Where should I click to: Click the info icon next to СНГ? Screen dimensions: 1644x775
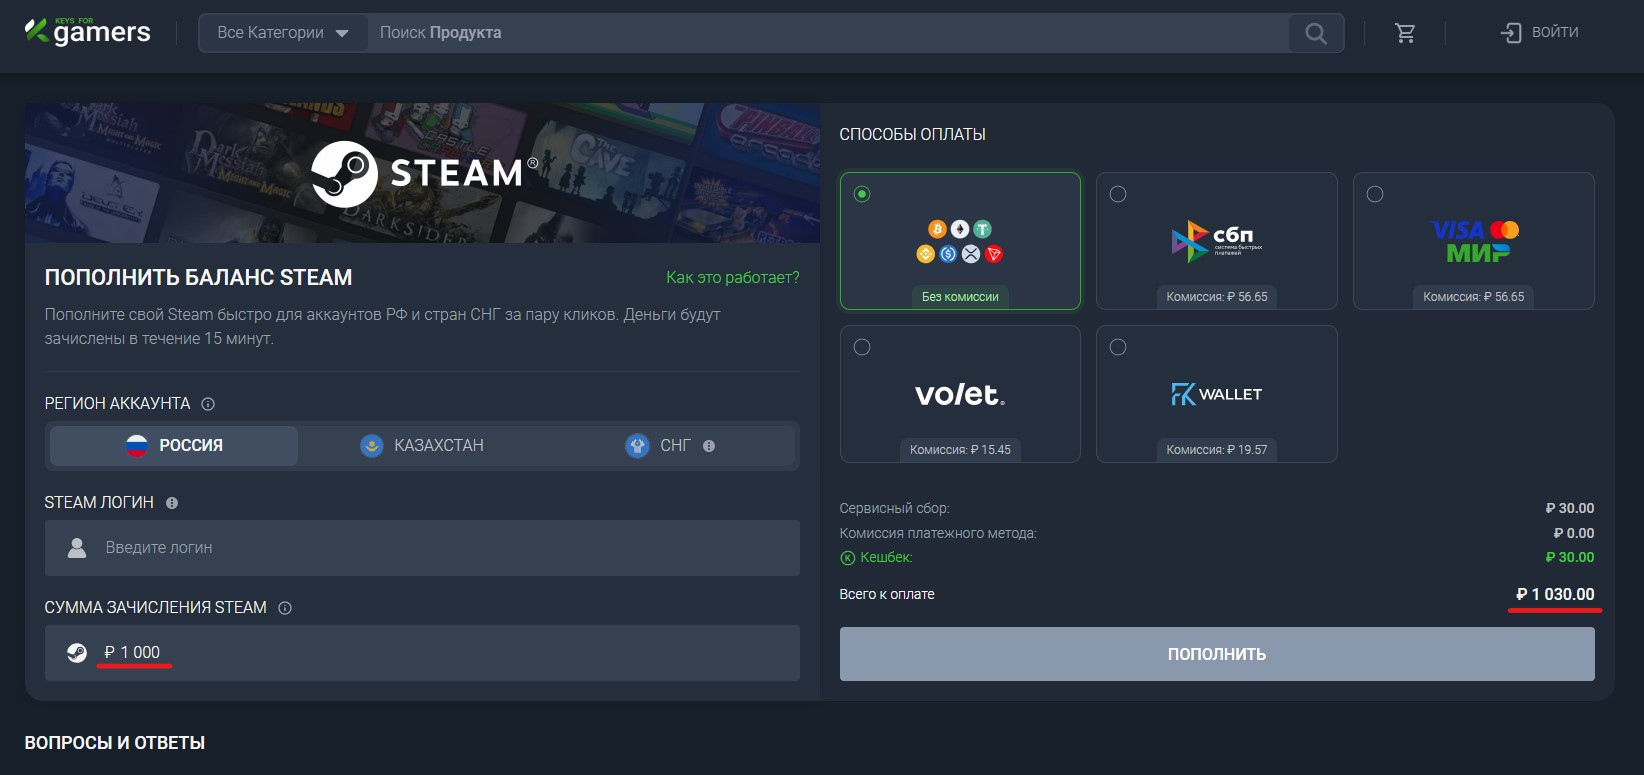tap(709, 446)
